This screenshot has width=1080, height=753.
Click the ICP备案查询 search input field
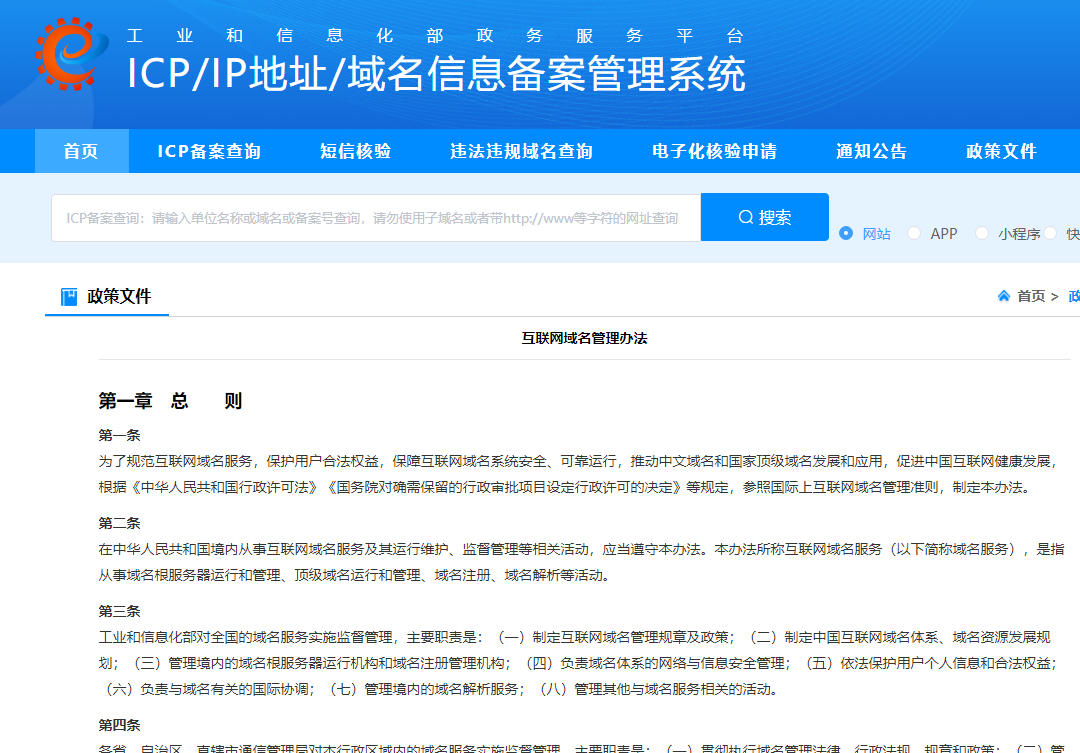pos(375,216)
